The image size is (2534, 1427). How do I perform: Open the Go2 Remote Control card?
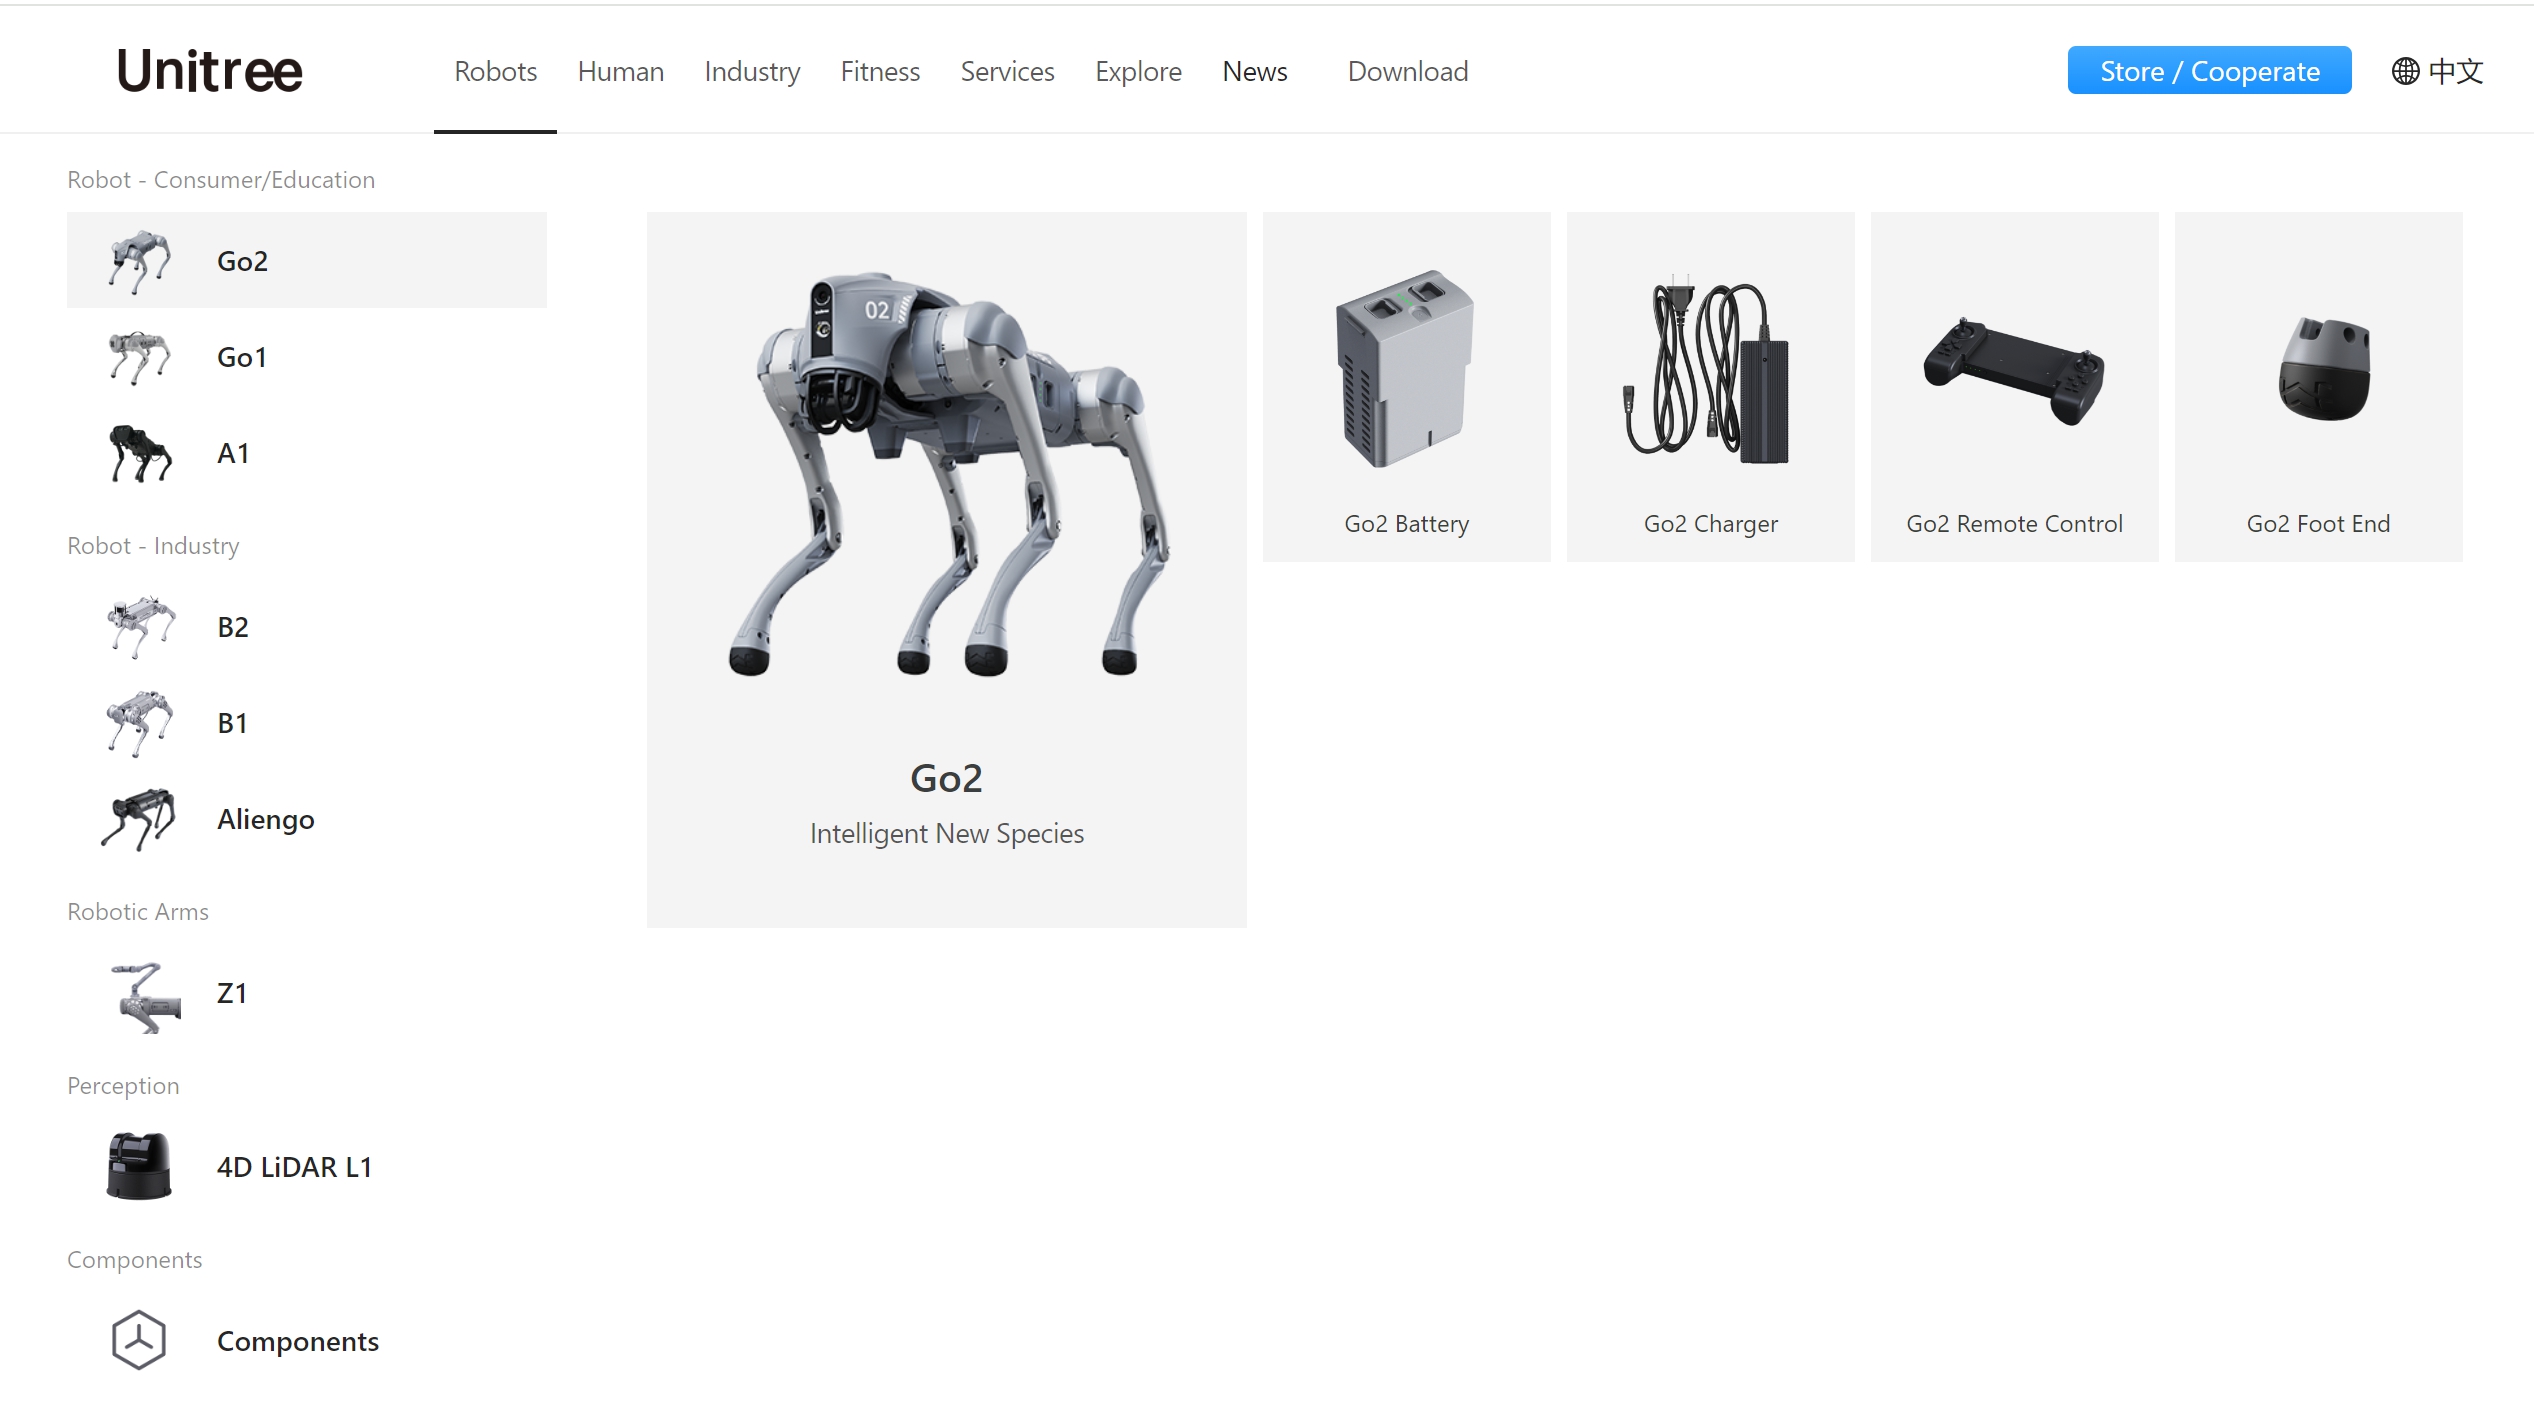(2014, 387)
